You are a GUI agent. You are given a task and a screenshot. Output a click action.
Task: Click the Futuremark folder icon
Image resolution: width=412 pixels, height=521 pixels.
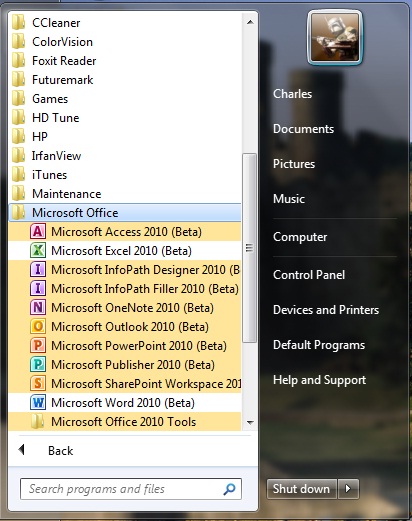[x=19, y=80]
